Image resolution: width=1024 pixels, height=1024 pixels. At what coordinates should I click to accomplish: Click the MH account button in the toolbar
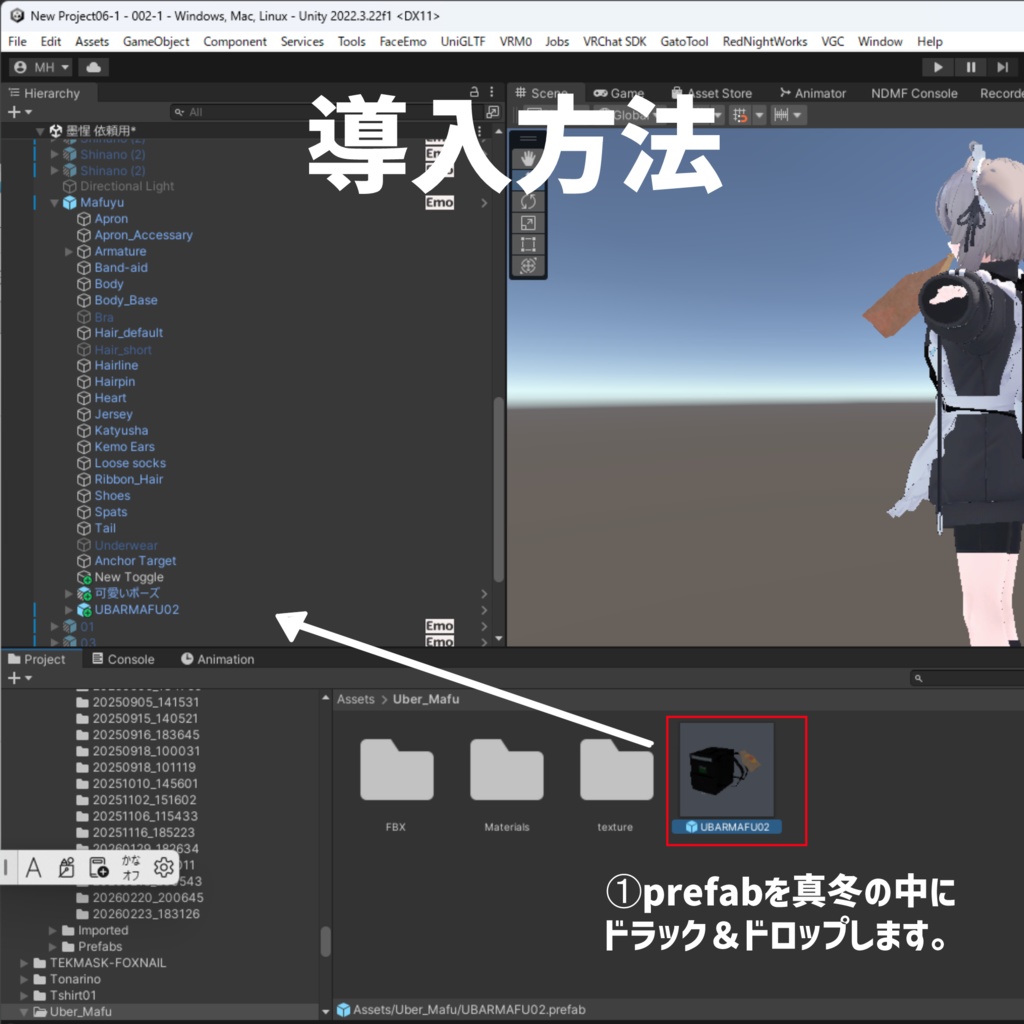(38, 67)
